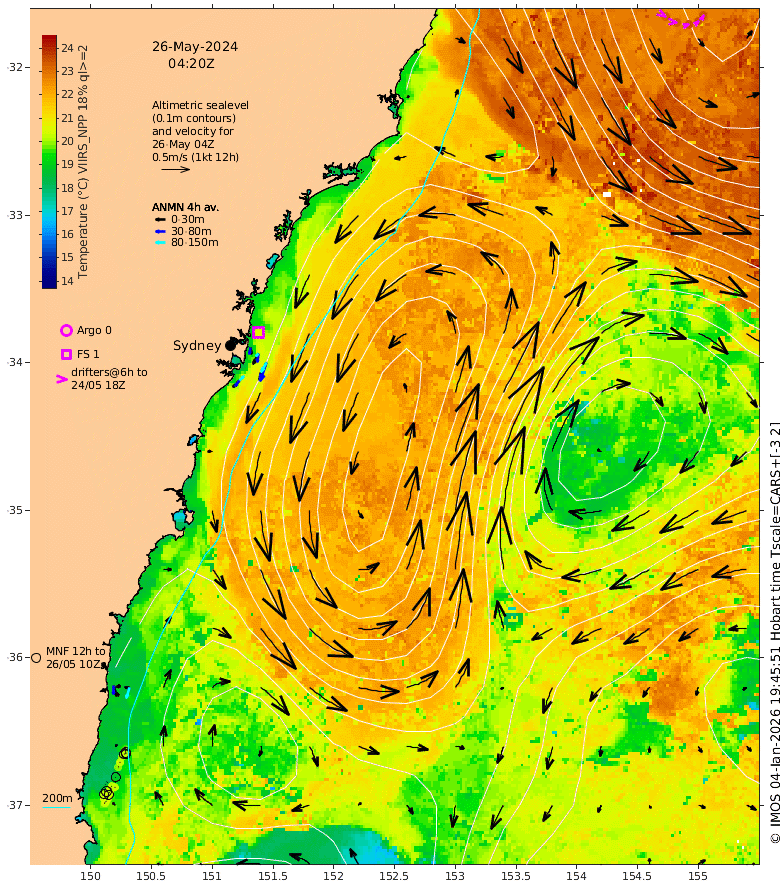This screenshot has width=780, height=890.
Task: Click longitude axis label 150
Action: pyautogui.click(x=90, y=876)
